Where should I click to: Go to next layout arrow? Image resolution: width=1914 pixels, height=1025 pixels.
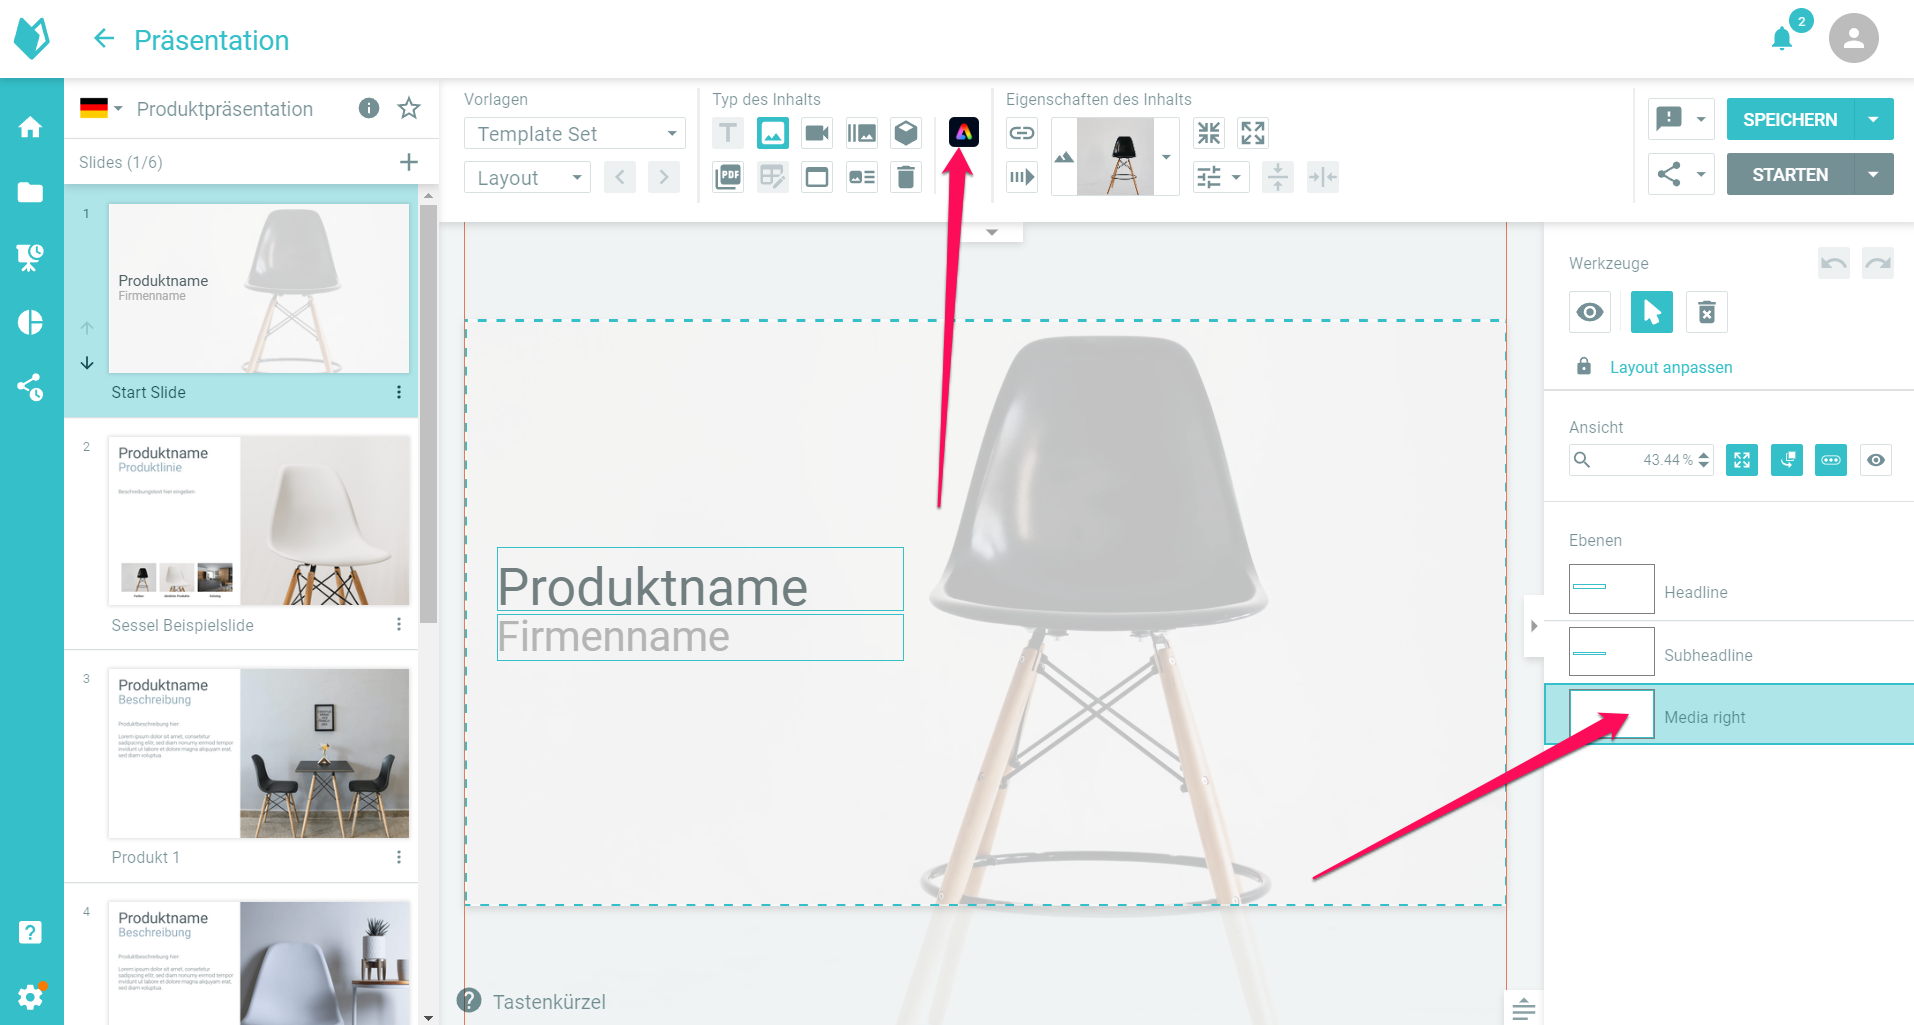[x=664, y=177]
